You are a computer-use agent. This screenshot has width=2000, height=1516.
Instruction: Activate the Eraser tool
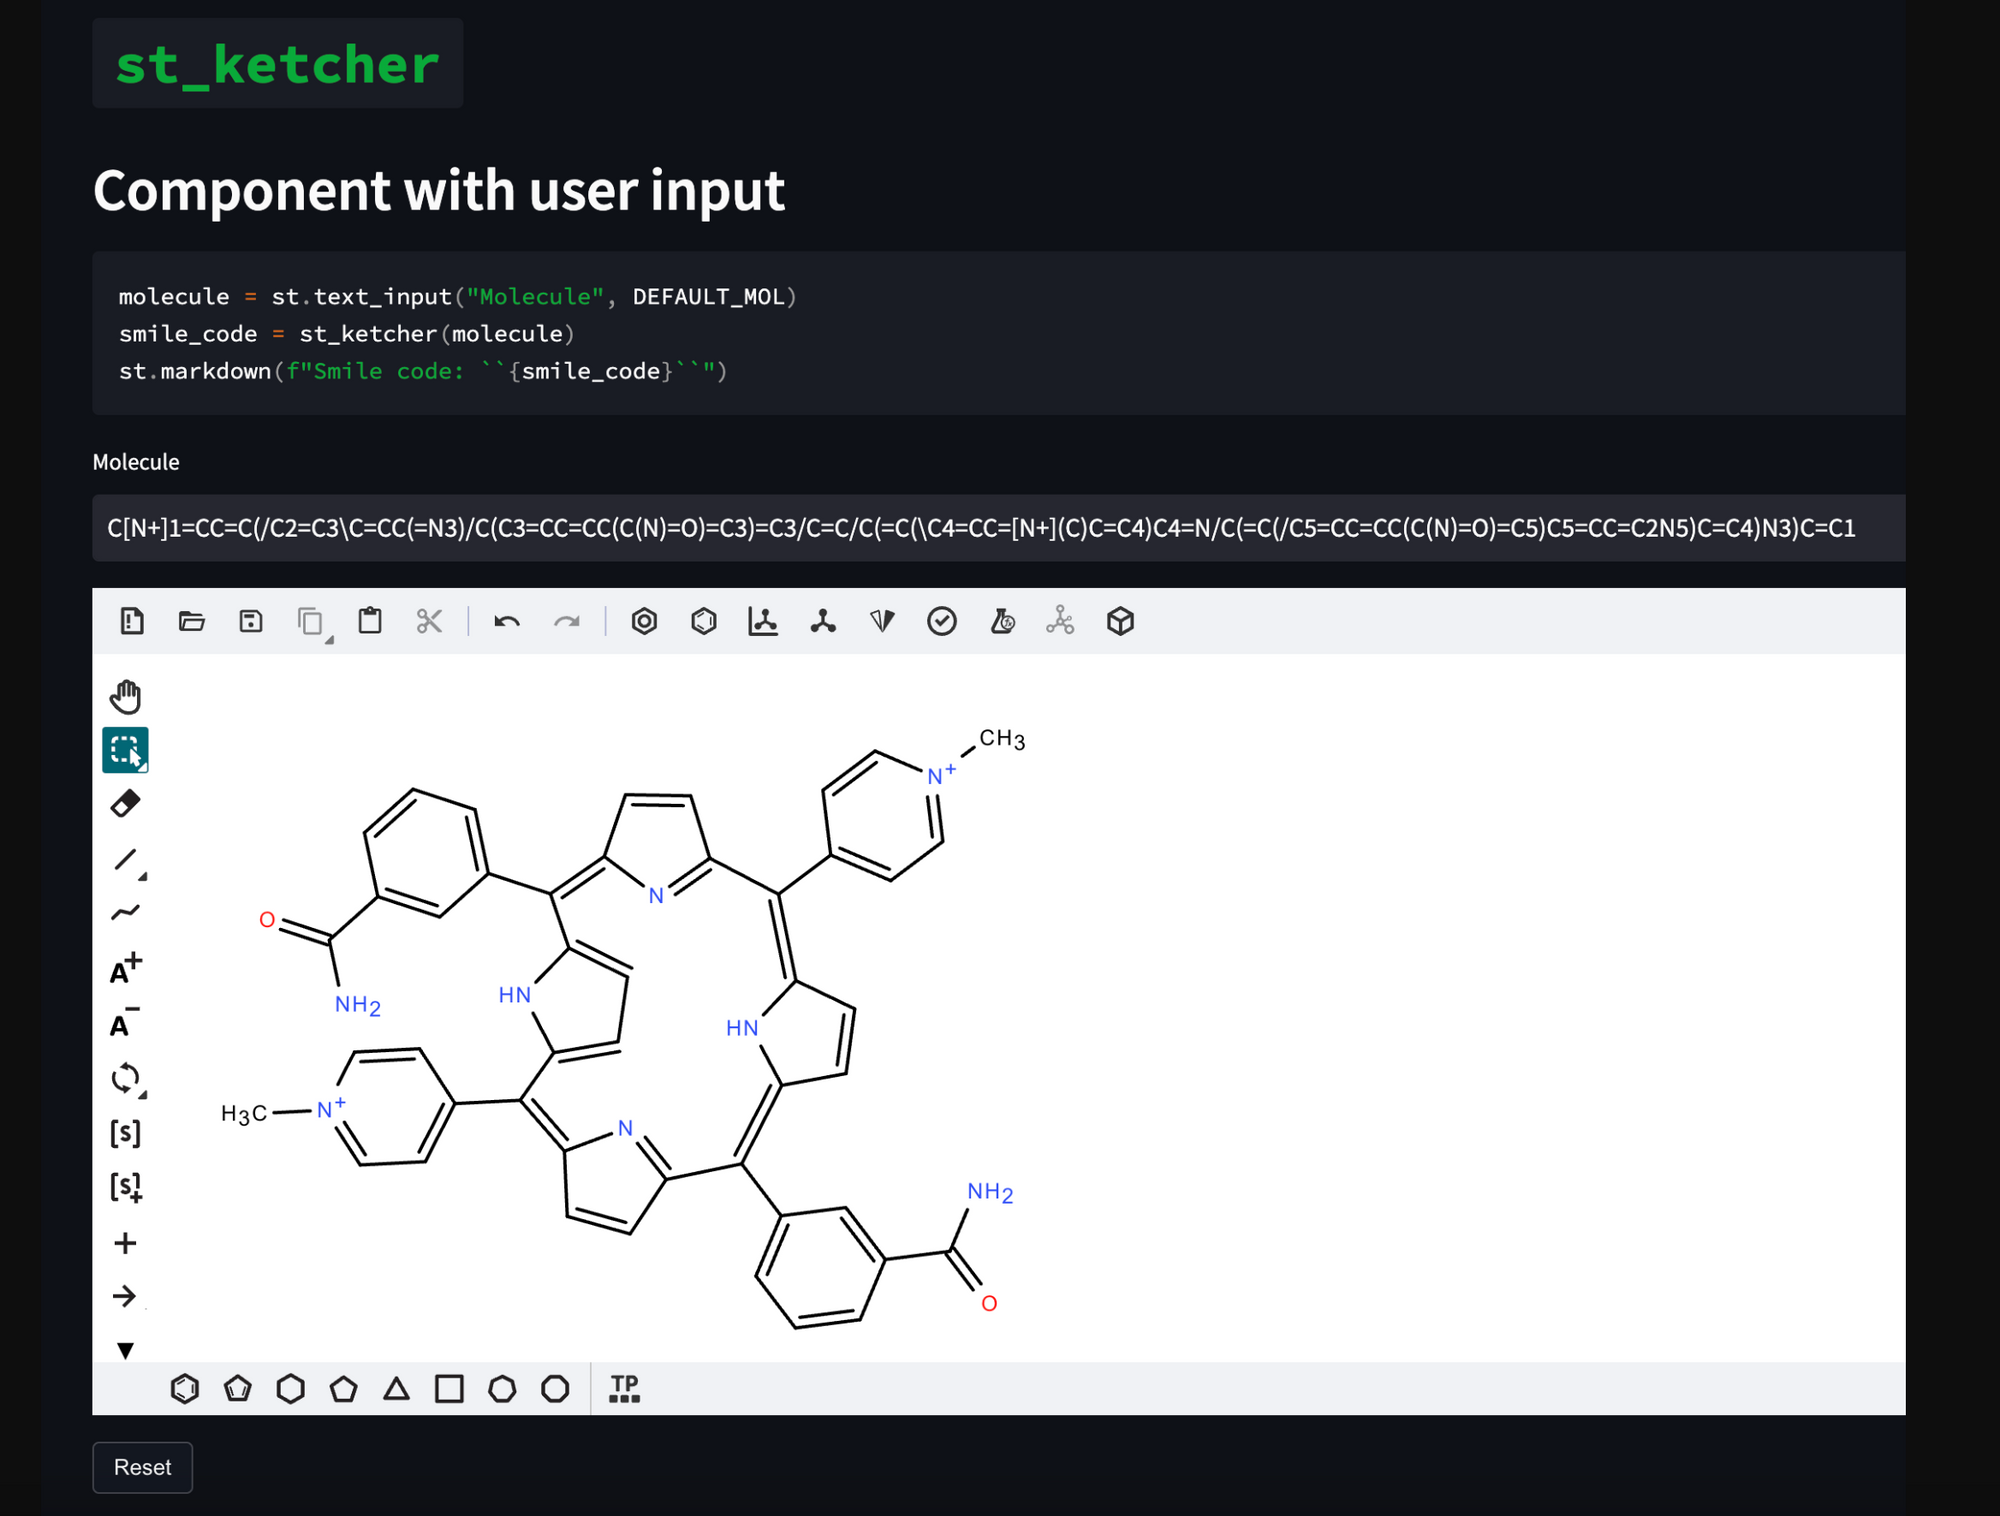pyautogui.click(x=126, y=804)
